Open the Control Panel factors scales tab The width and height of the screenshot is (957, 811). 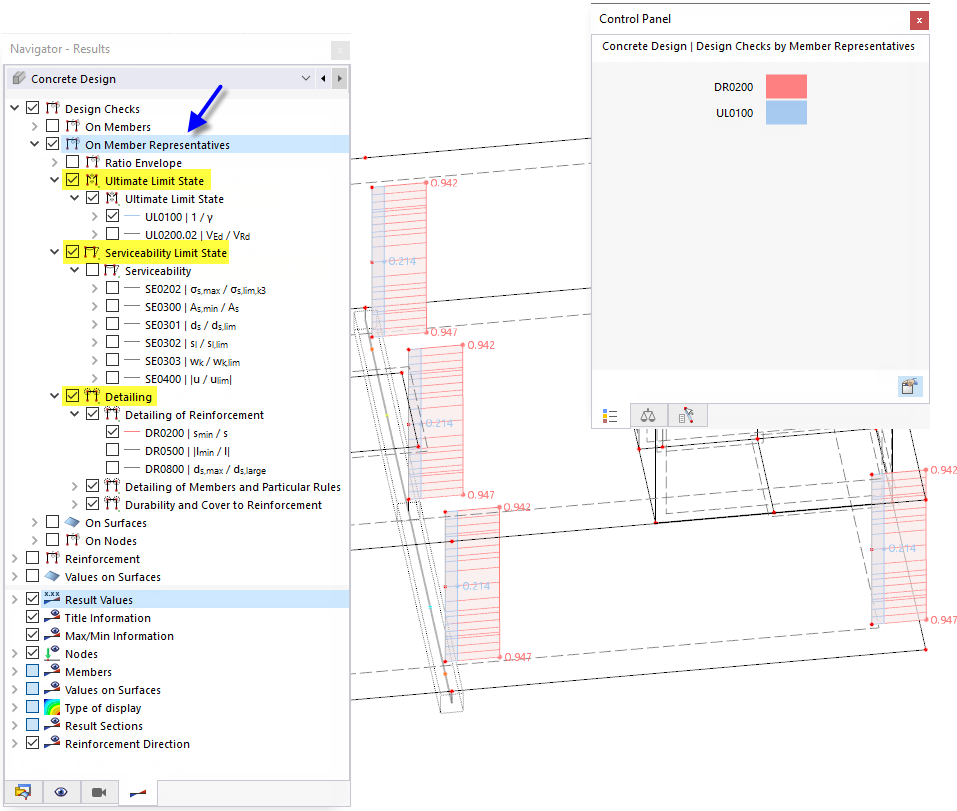coord(648,416)
